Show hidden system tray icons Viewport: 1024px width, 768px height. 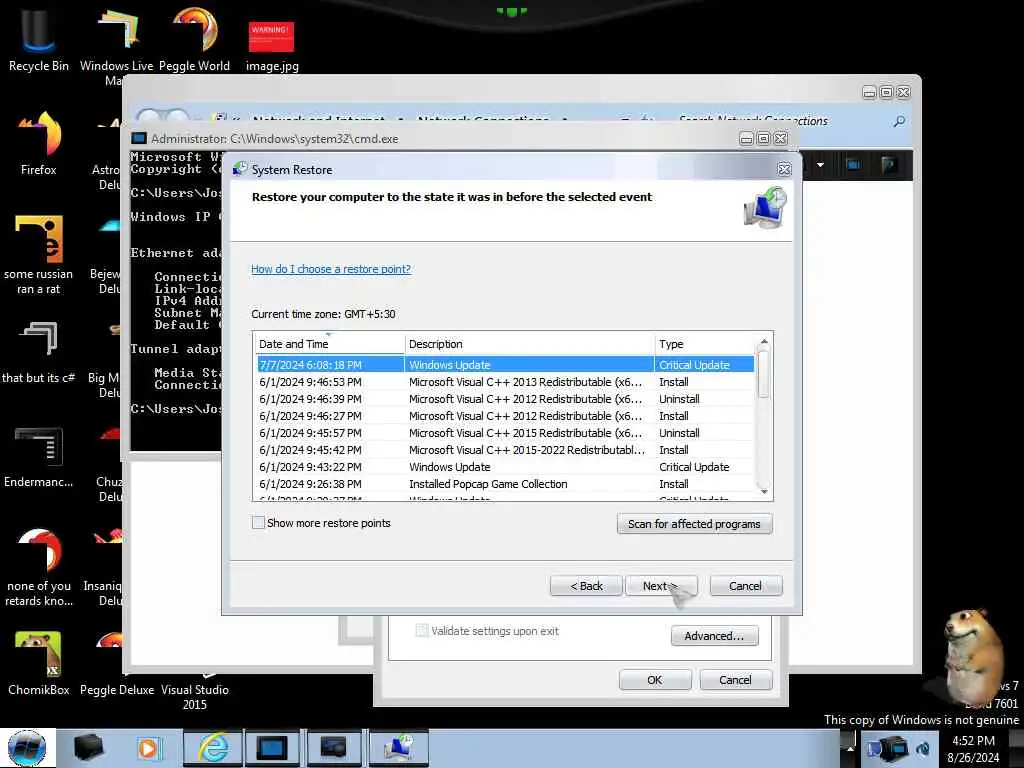850,748
